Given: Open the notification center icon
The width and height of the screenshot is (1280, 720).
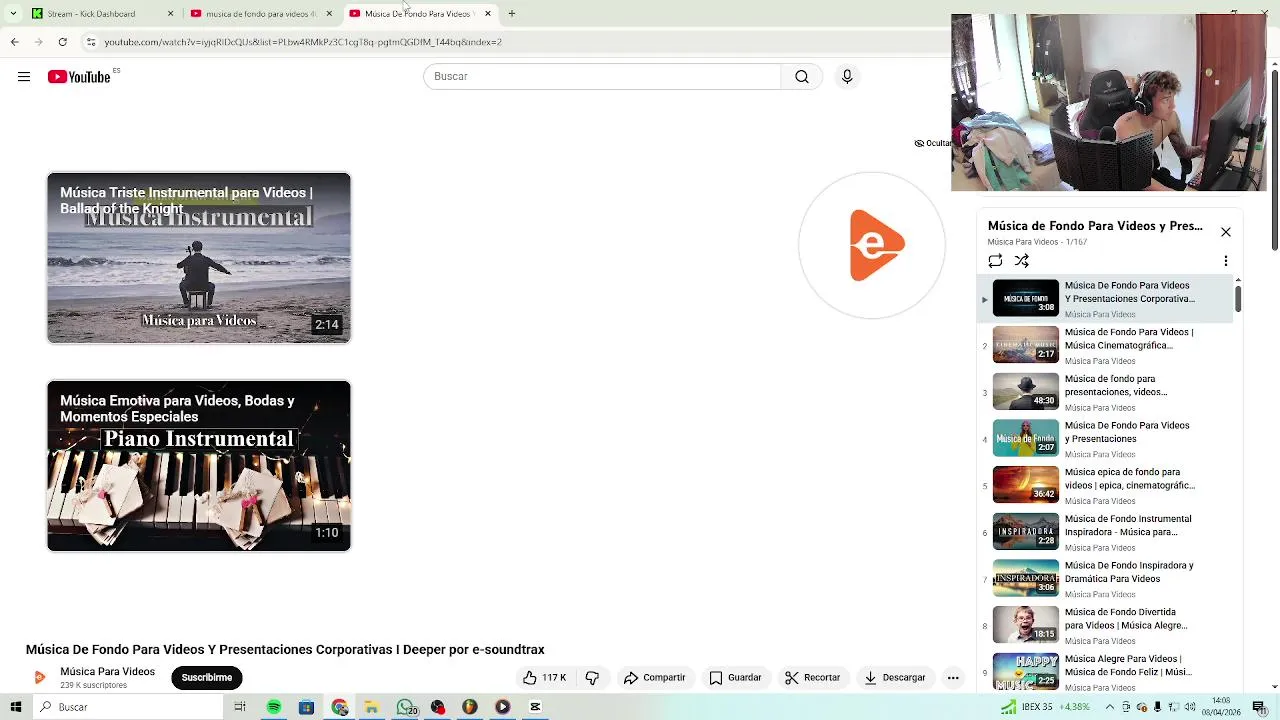Looking at the screenshot, I should [x=1259, y=707].
